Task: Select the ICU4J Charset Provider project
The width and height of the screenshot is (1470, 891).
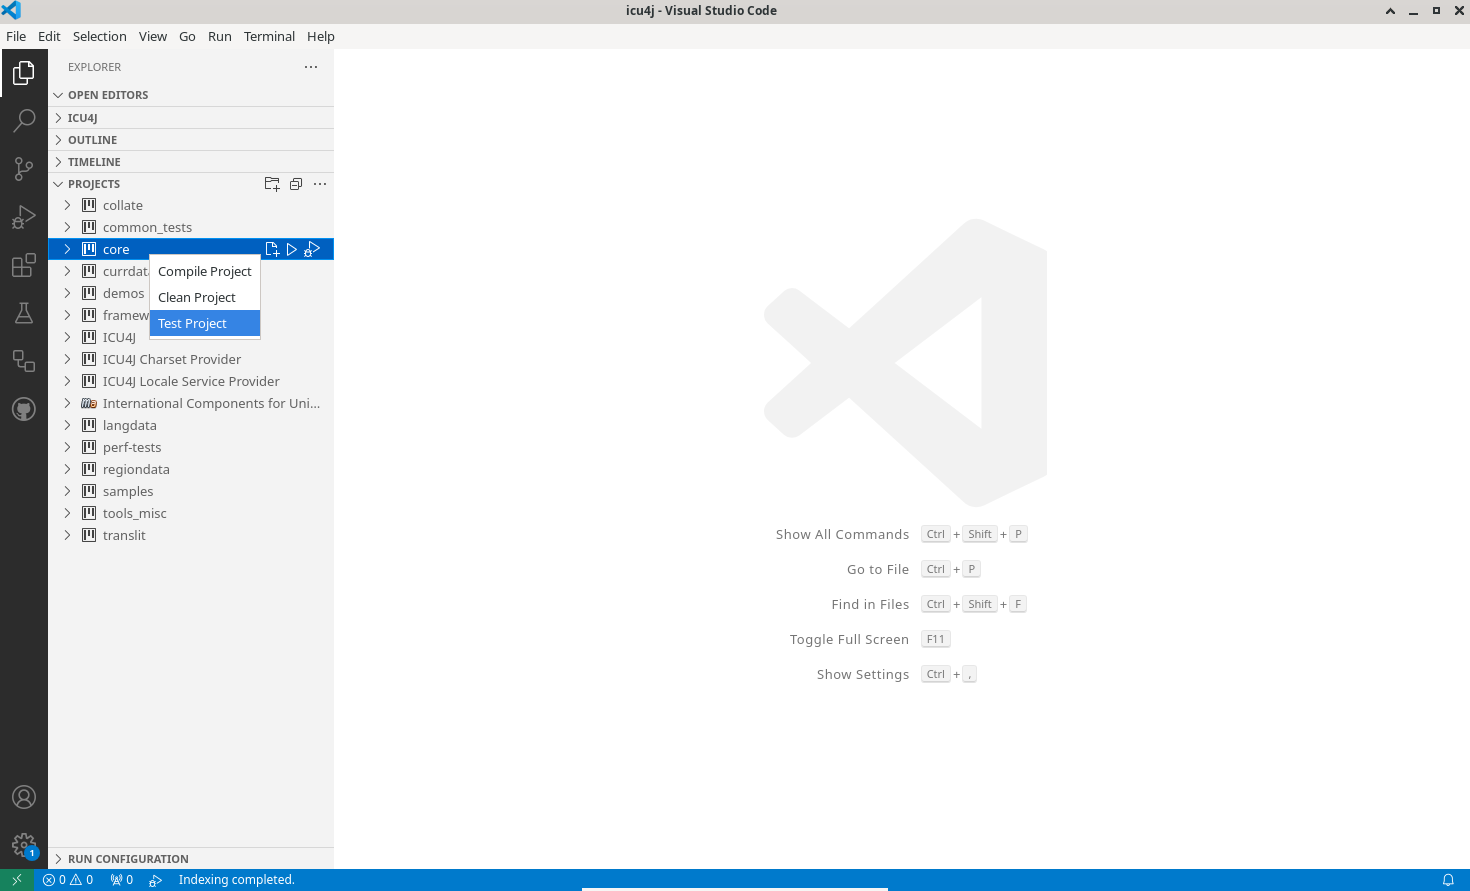Action: point(171,359)
